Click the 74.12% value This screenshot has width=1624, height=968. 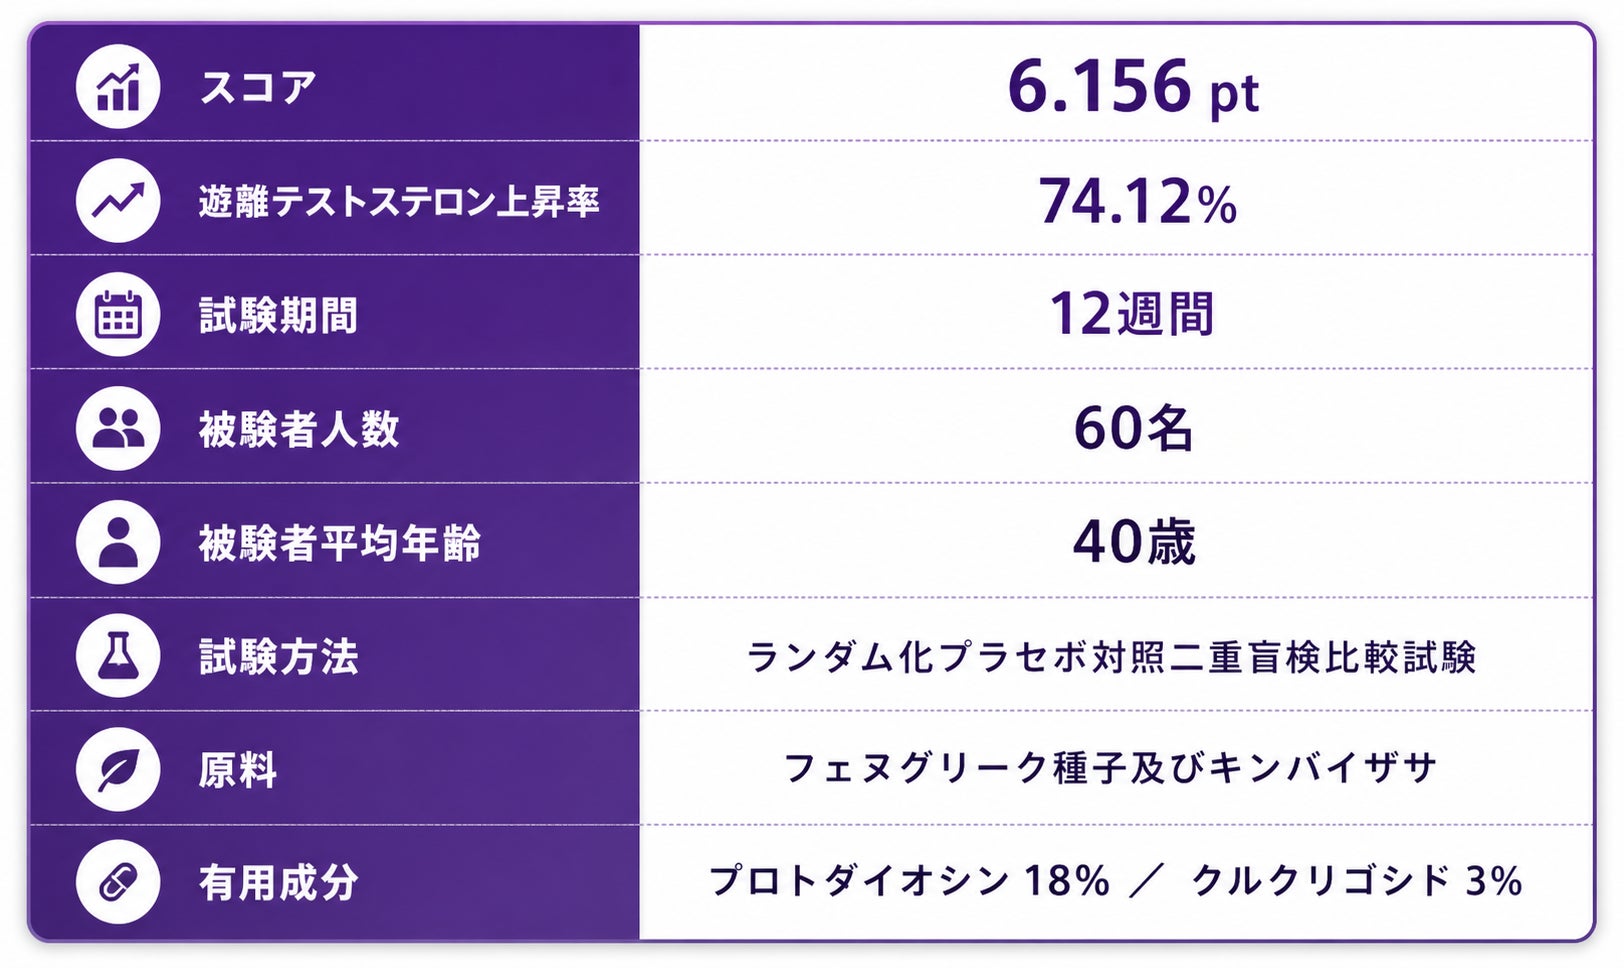pos(1138,201)
